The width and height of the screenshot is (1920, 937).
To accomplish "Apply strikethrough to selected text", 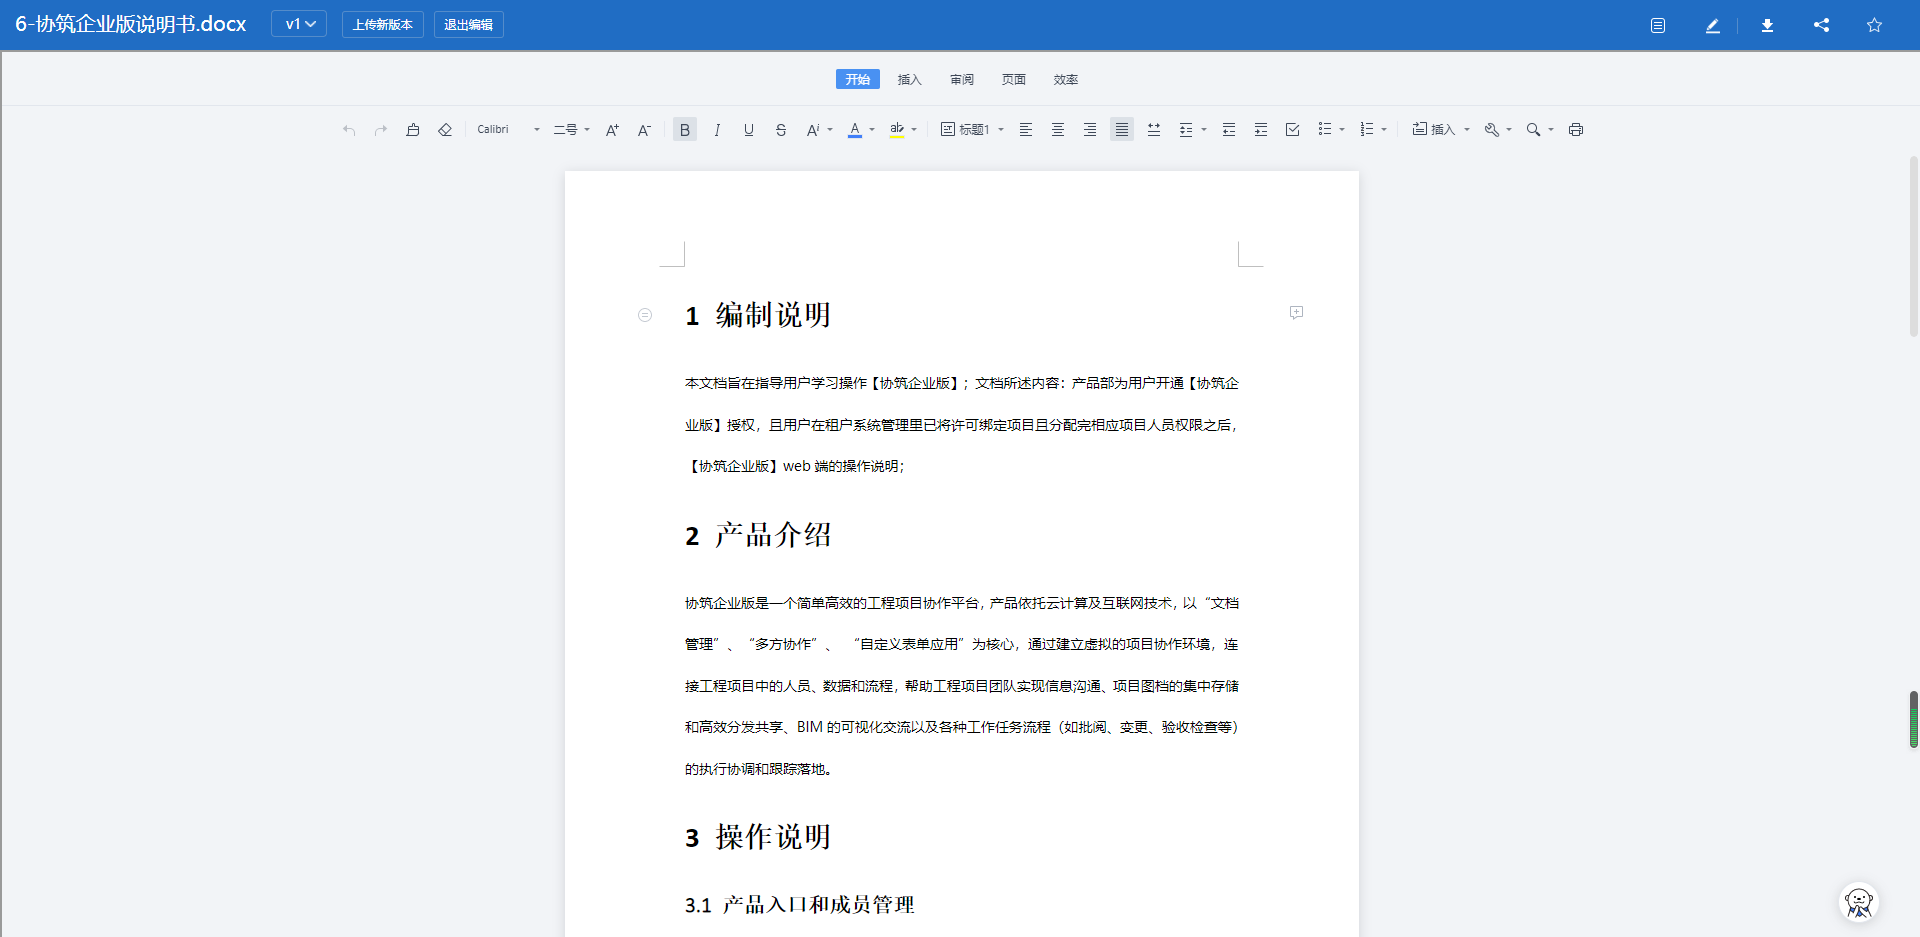I will 781,129.
